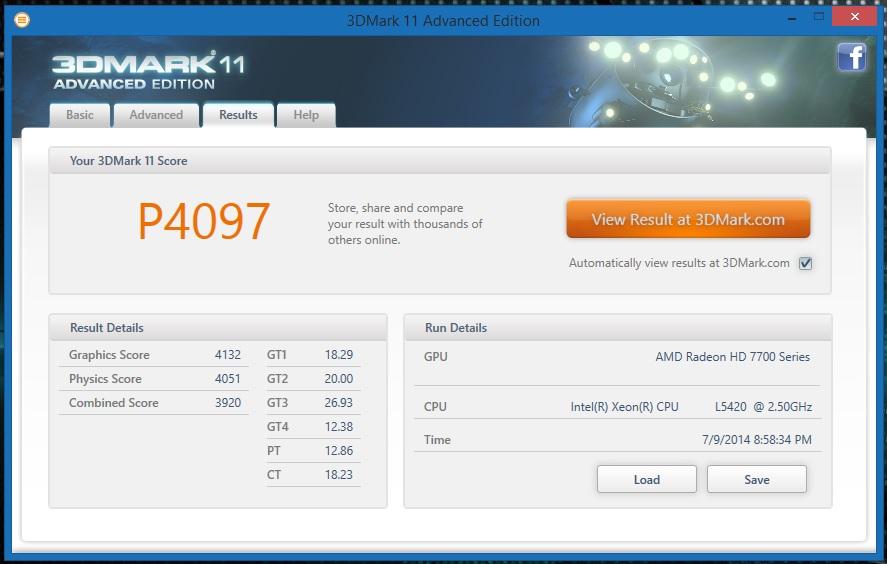Click the CPU label in Run Details
The height and width of the screenshot is (564, 887).
point(435,407)
